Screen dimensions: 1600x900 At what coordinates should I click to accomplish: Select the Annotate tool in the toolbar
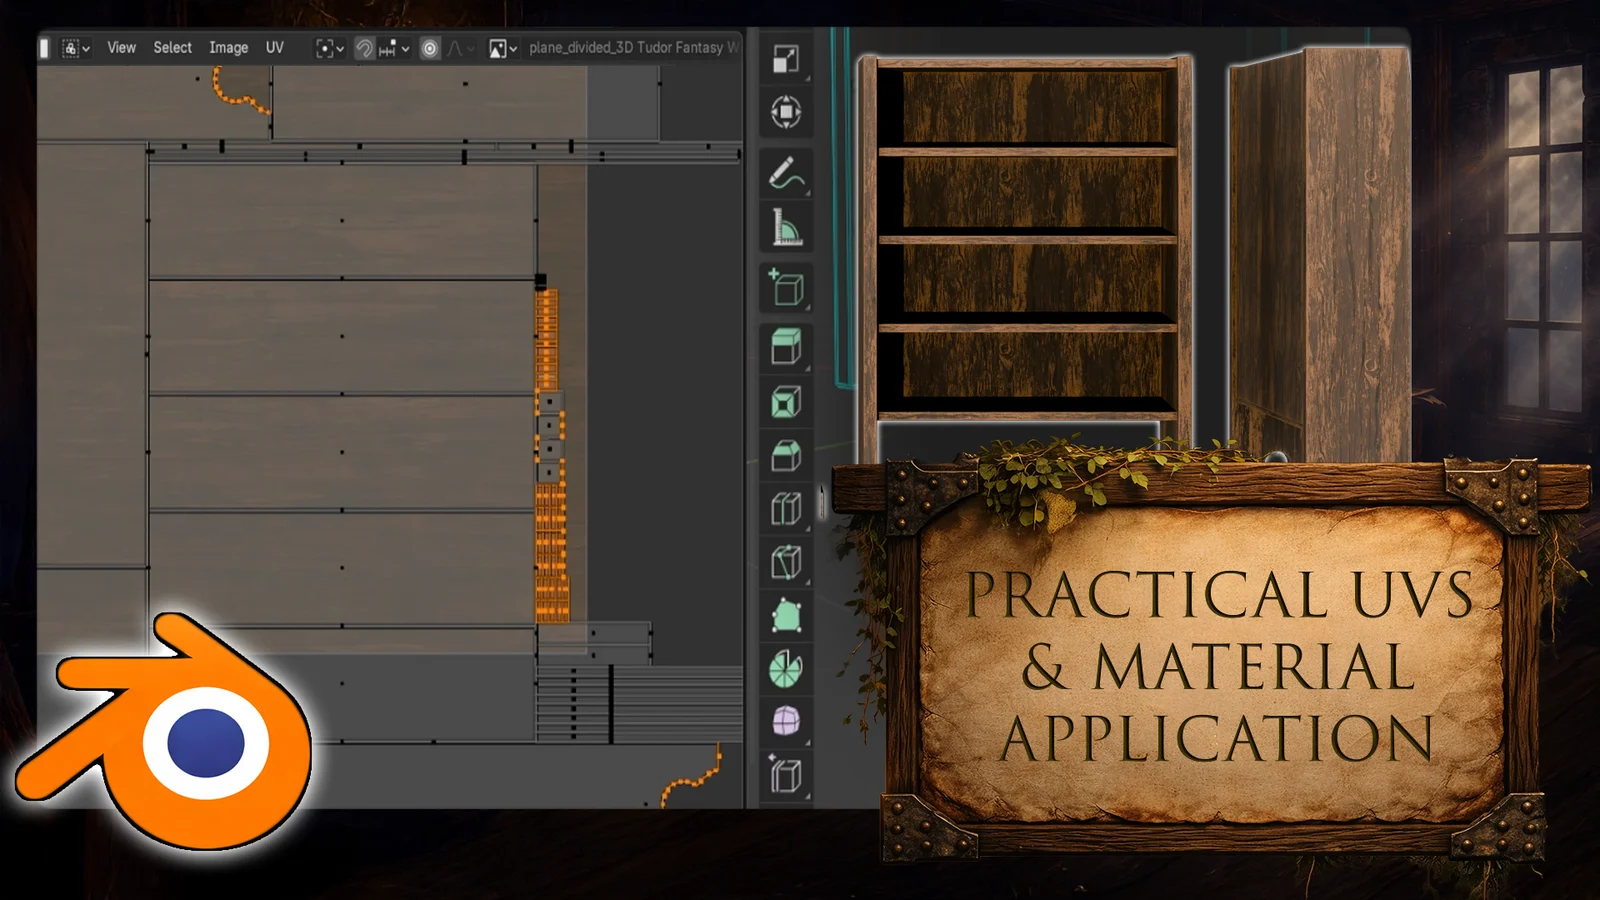coord(785,171)
